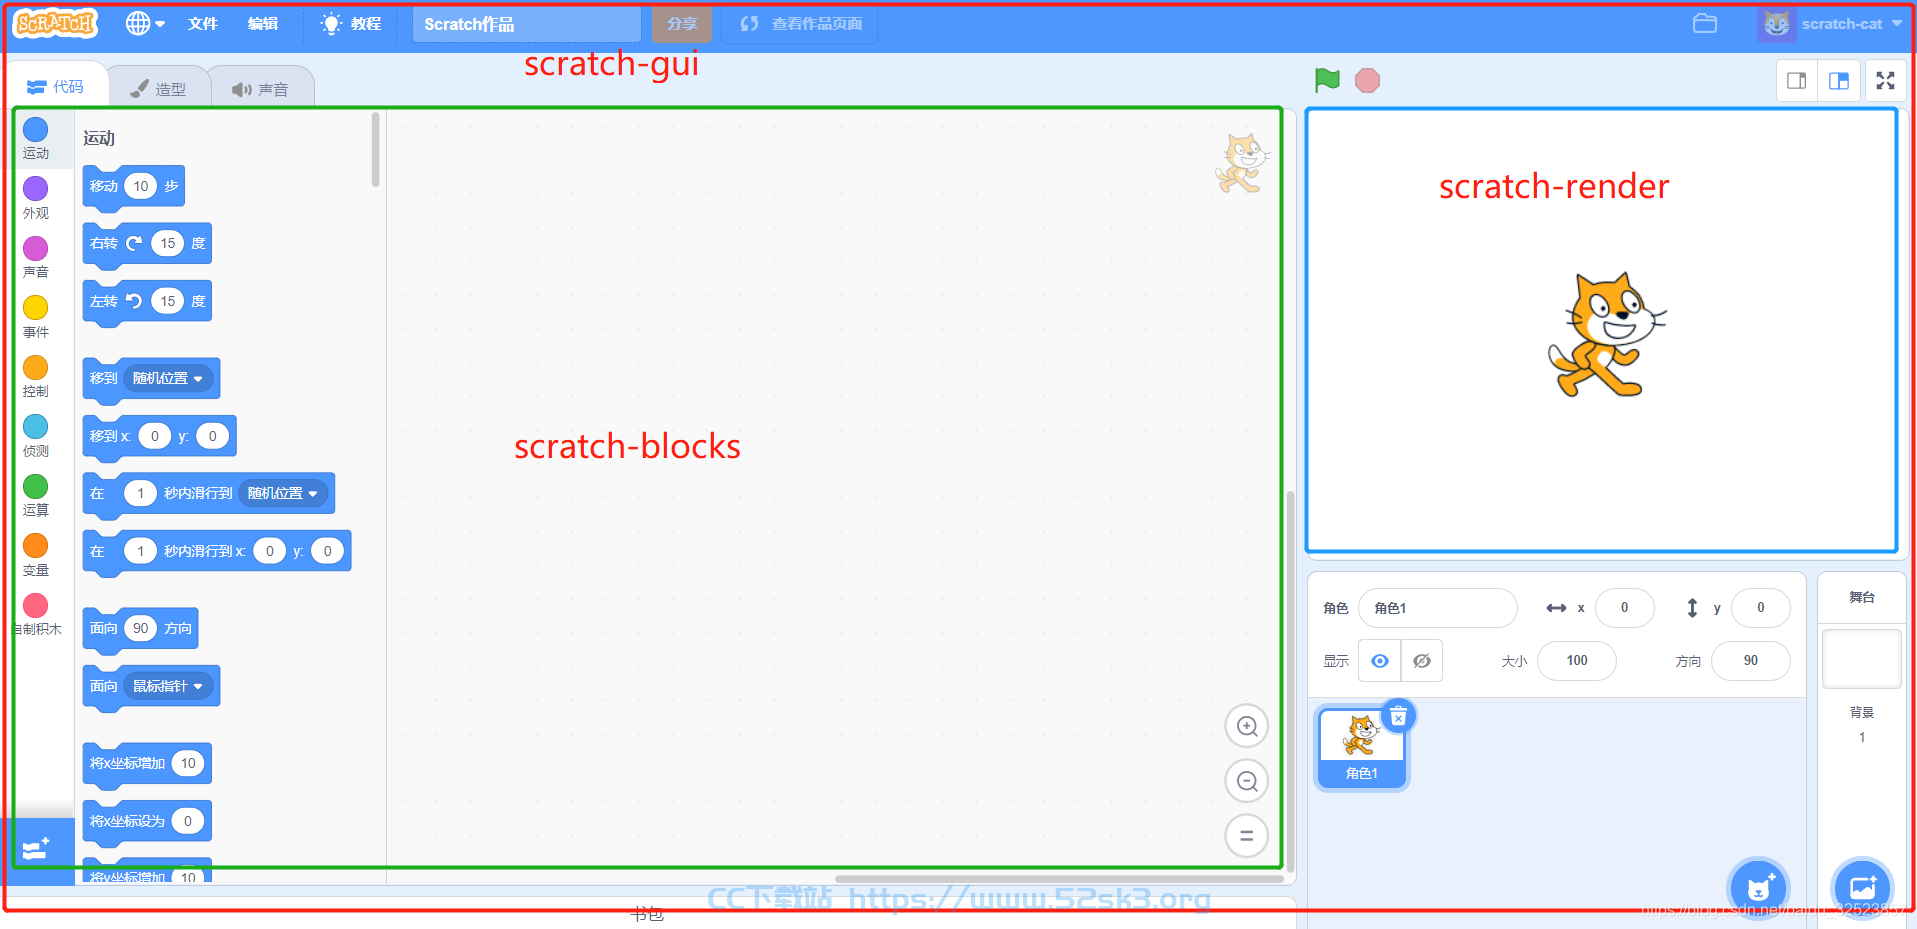Hide the sprite with crossed eye icon
The image size is (1917, 929).
[x=1422, y=661]
